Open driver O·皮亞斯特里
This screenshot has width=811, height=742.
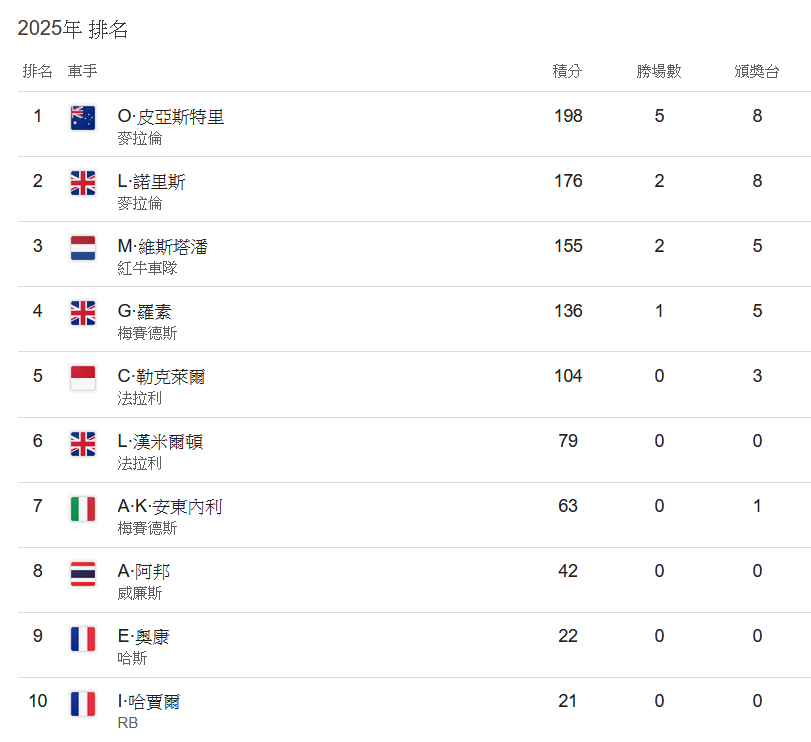(x=171, y=117)
